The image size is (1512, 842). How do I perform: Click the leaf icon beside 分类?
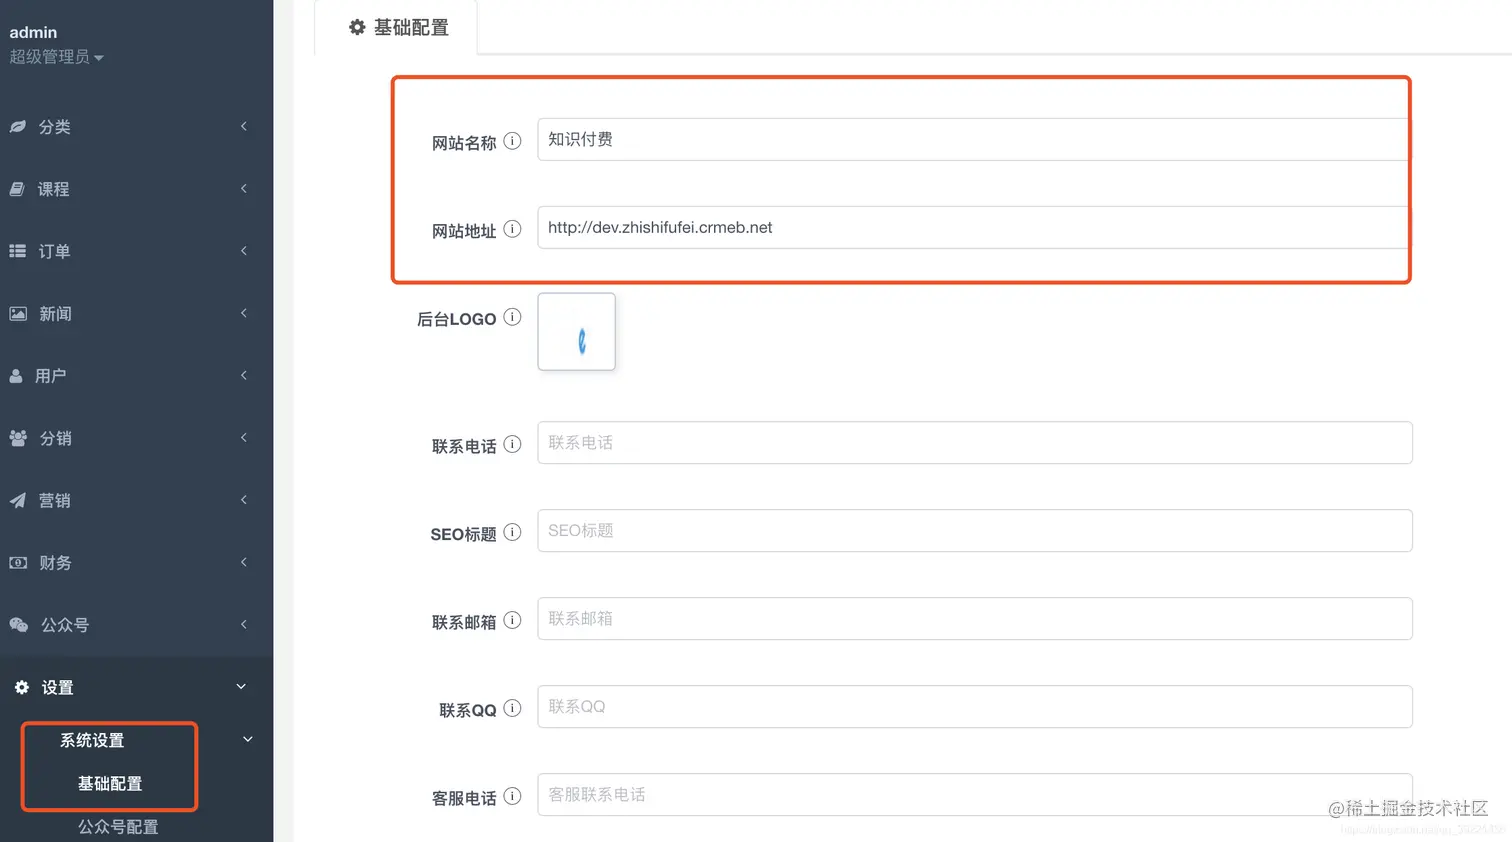click(x=18, y=127)
